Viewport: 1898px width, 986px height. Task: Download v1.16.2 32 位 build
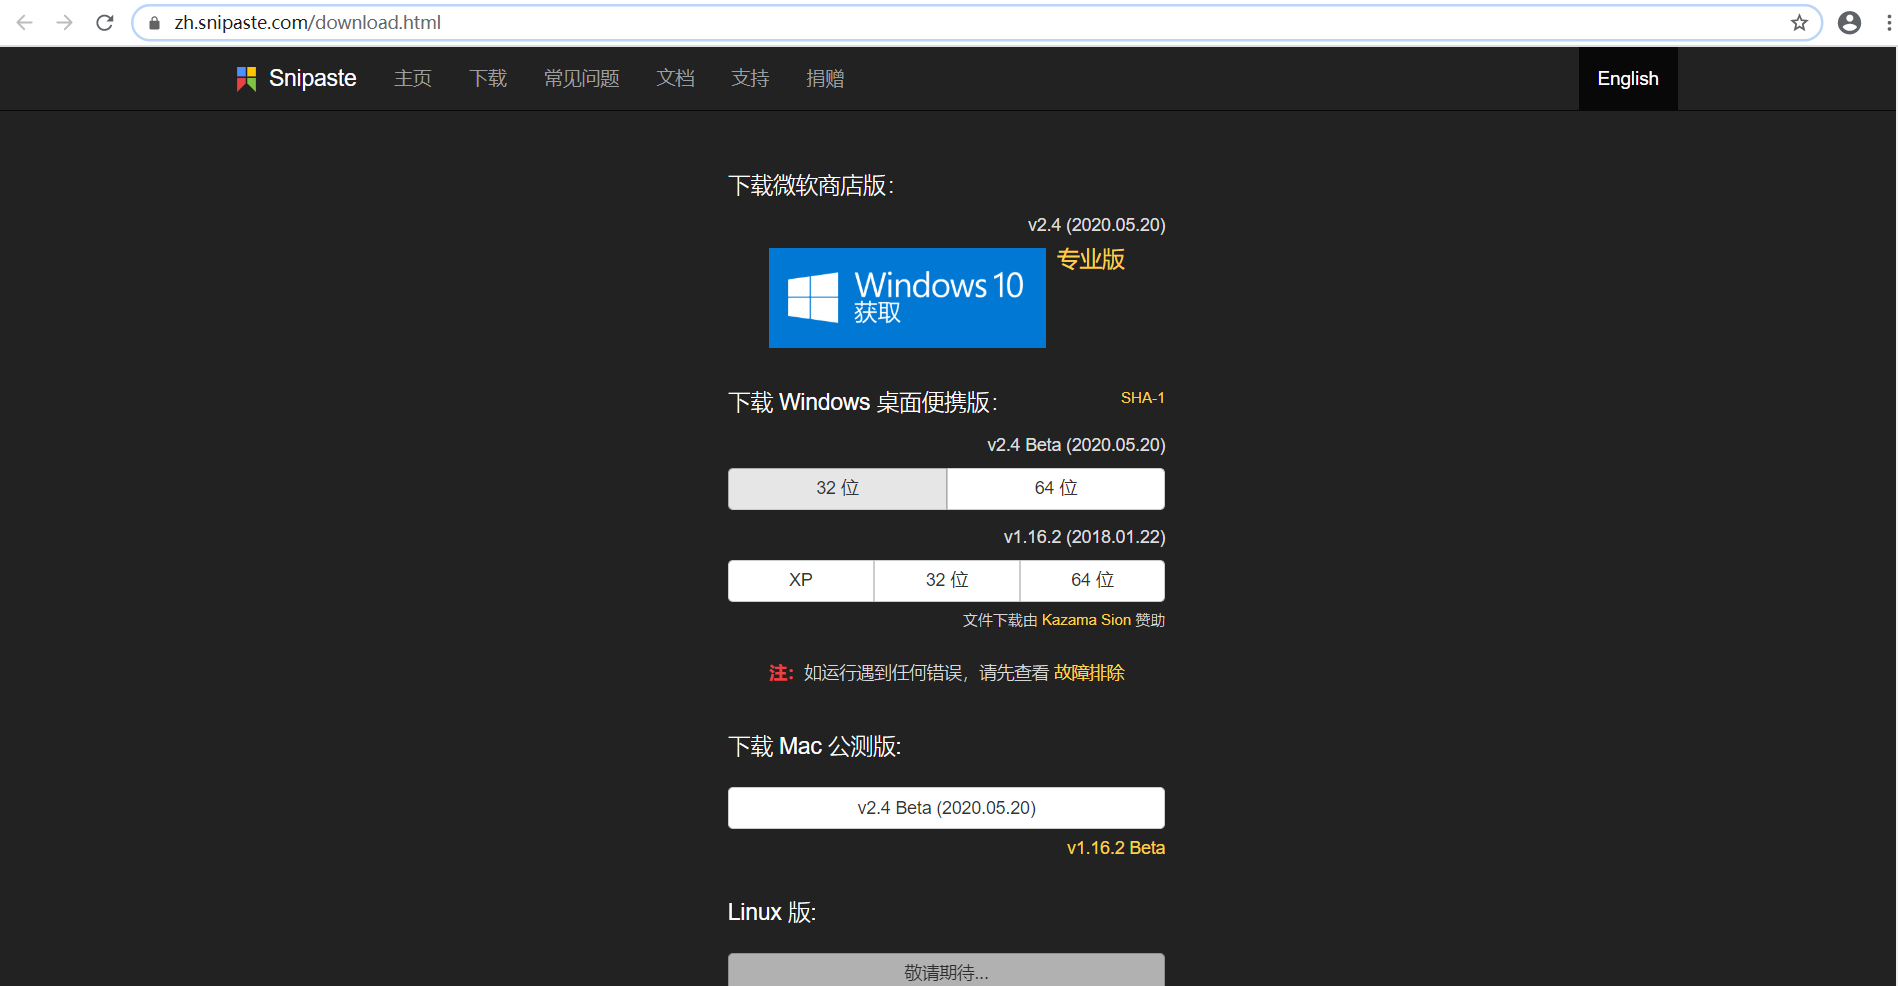(947, 580)
